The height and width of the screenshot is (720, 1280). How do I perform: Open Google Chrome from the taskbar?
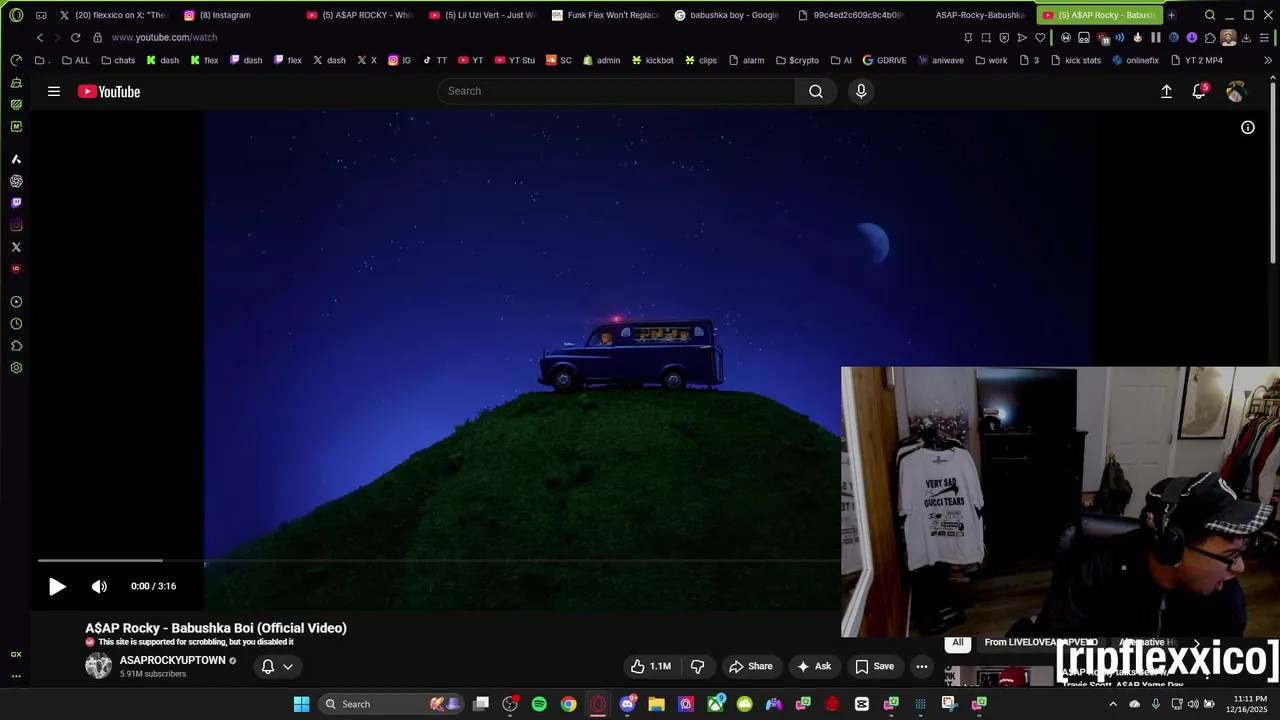point(568,704)
